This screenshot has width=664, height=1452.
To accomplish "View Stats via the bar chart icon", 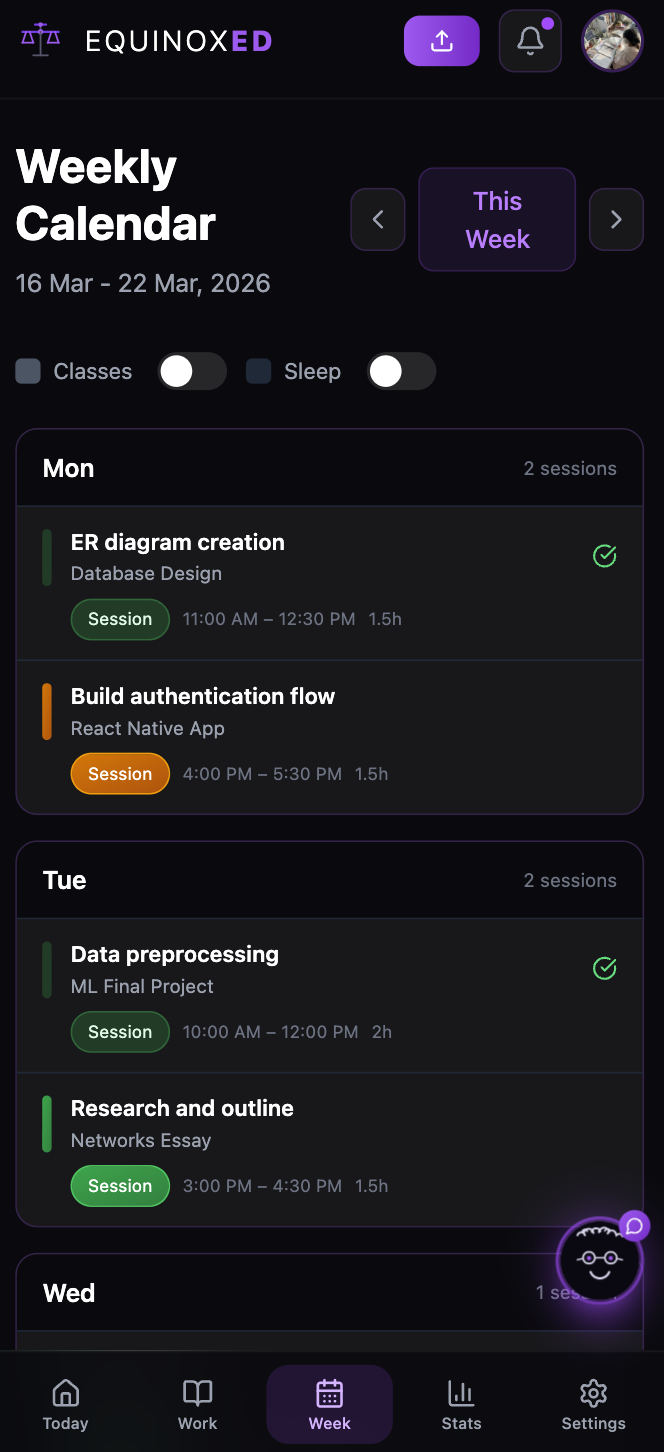I will tap(461, 1403).
